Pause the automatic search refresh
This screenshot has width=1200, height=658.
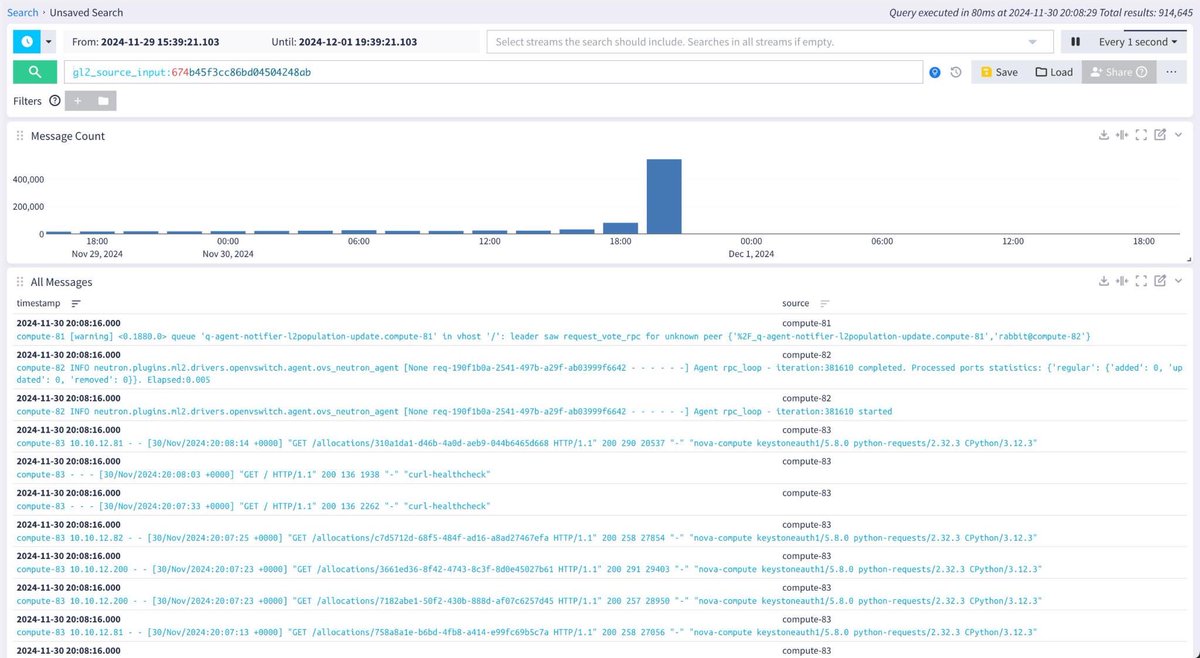[x=1075, y=41]
